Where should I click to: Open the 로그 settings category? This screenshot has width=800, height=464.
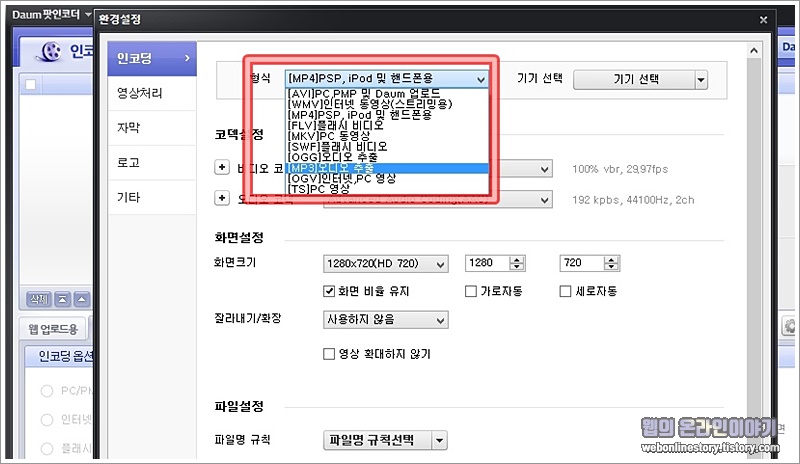152,162
